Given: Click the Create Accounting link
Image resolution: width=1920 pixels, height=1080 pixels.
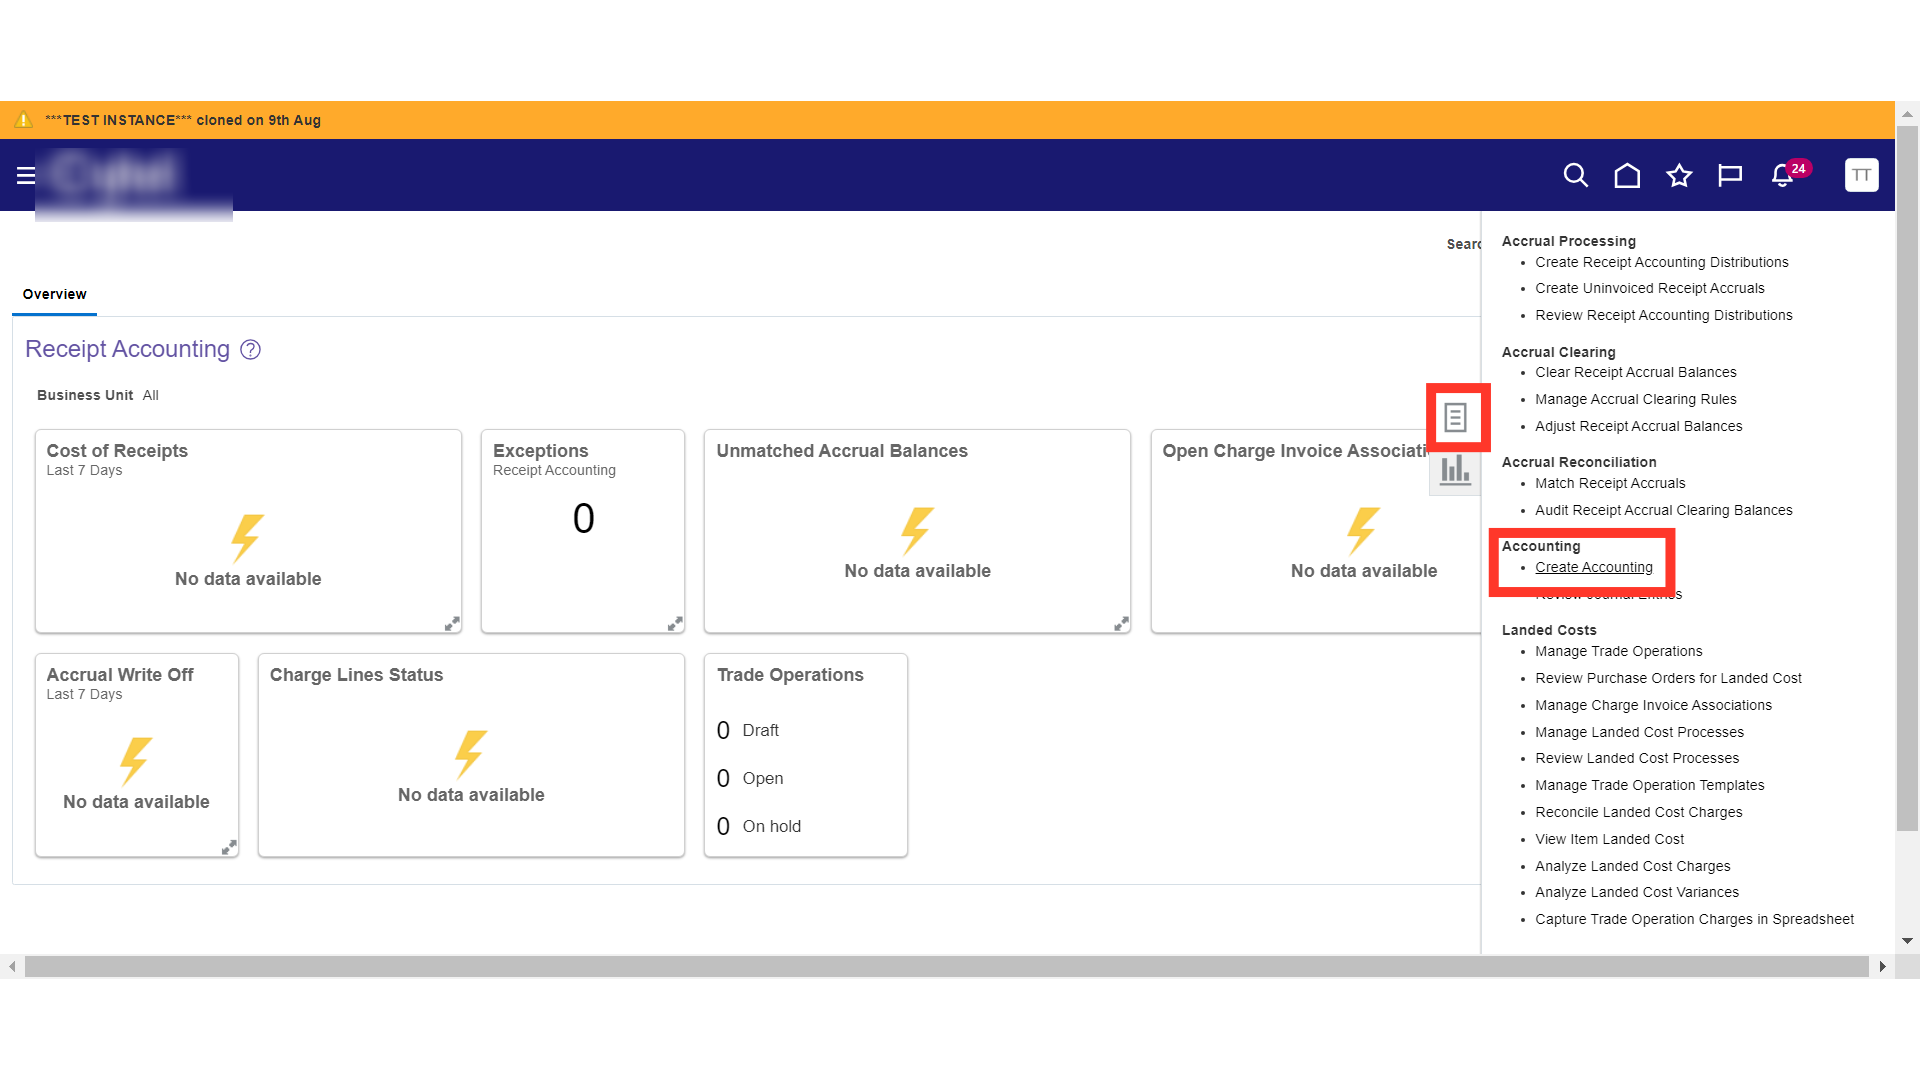Looking at the screenshot, I should tap(1594, 567).
